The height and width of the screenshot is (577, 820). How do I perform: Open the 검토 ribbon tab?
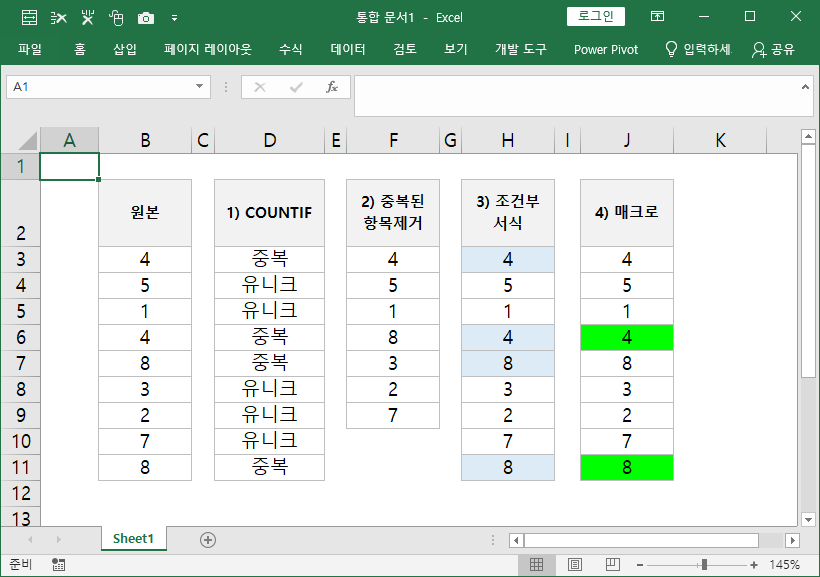[405, 49]
